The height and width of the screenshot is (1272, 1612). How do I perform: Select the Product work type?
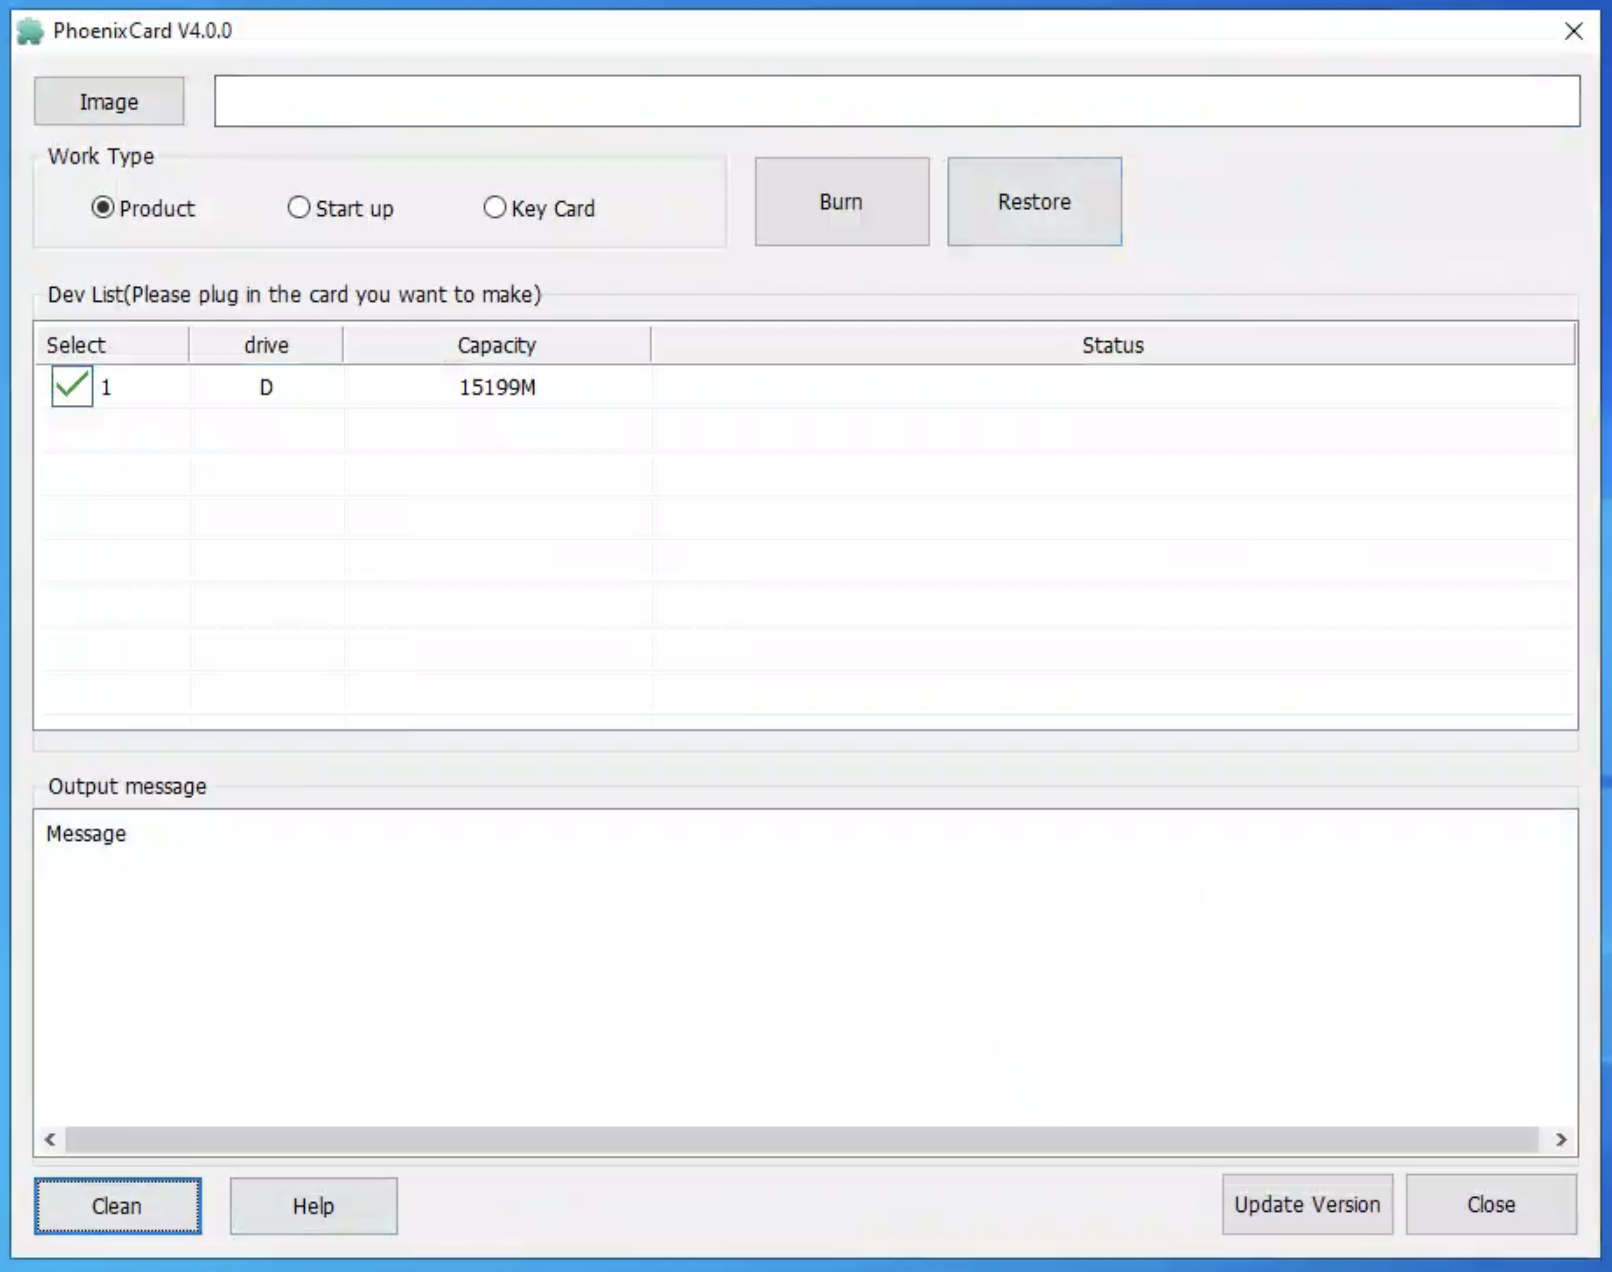[103, 208]
